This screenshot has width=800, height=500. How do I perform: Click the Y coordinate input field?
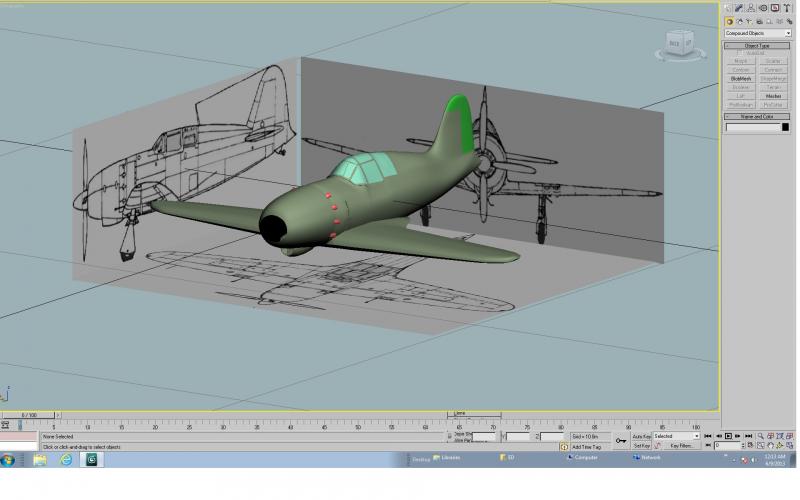point(518,437)
